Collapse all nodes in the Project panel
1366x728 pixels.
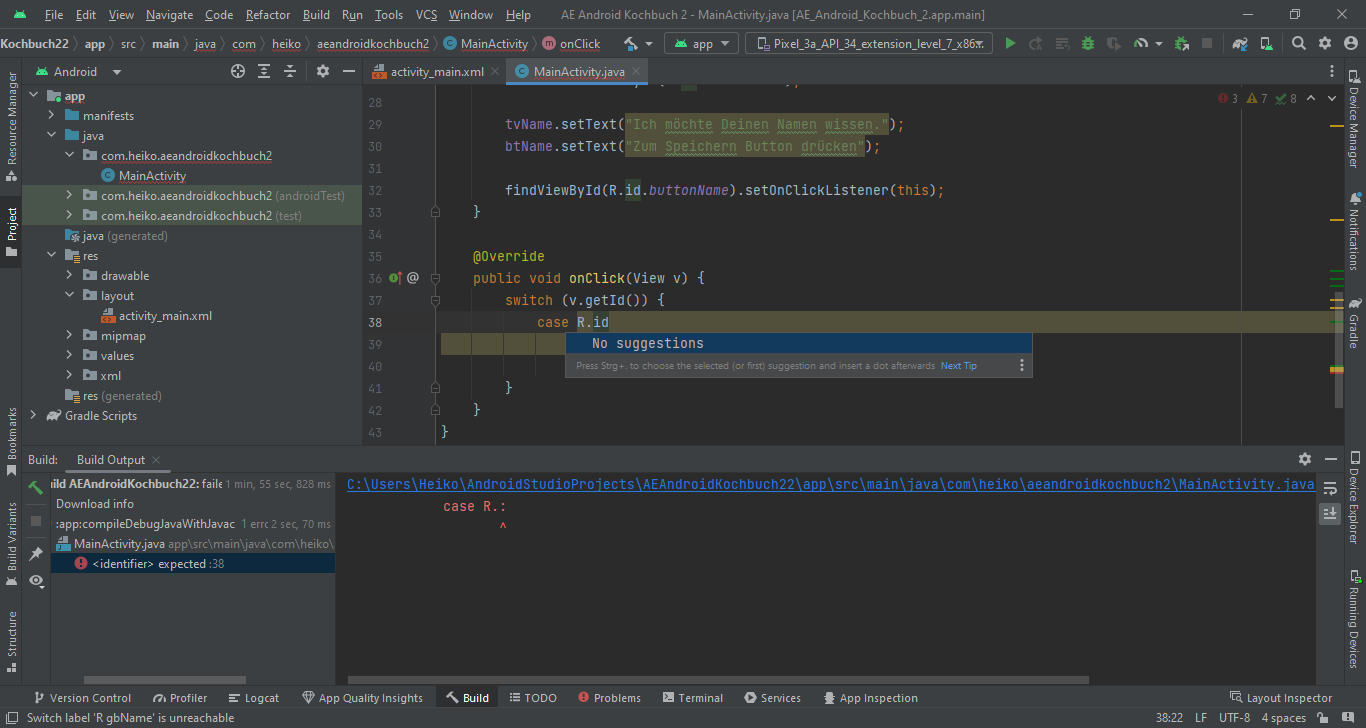[290, 72]
